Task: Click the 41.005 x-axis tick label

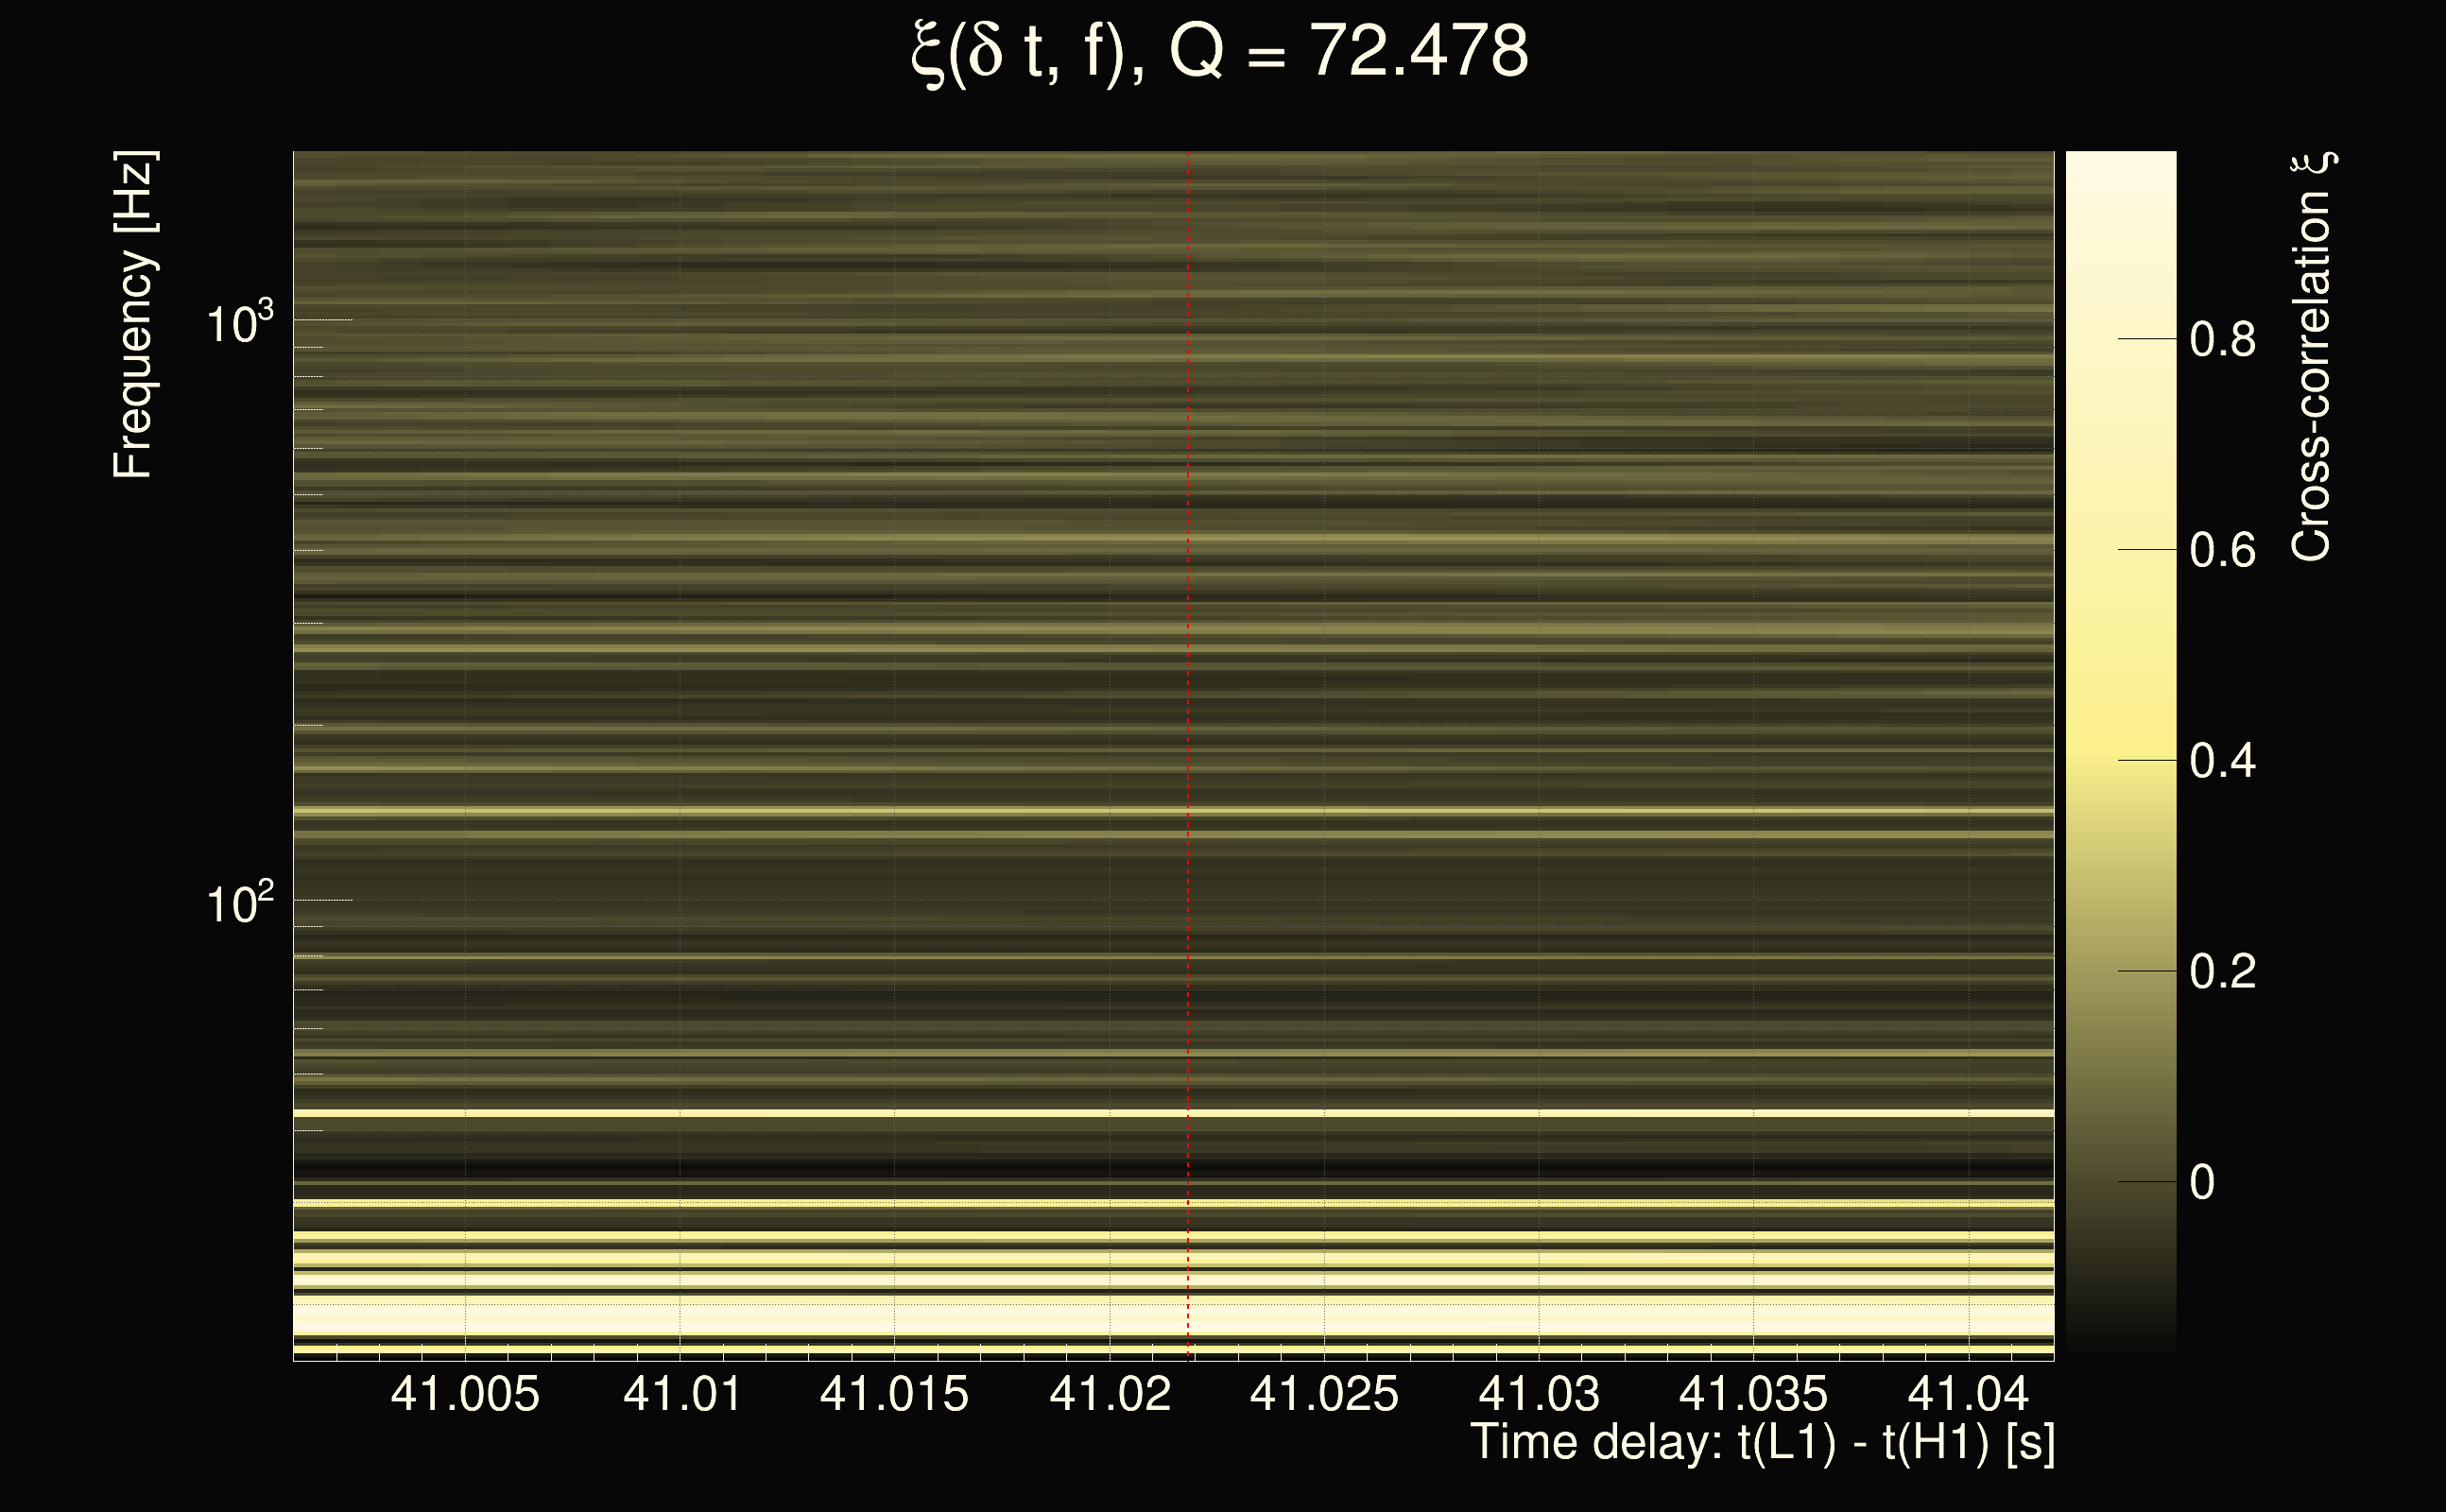Action: pos(465,1394)
